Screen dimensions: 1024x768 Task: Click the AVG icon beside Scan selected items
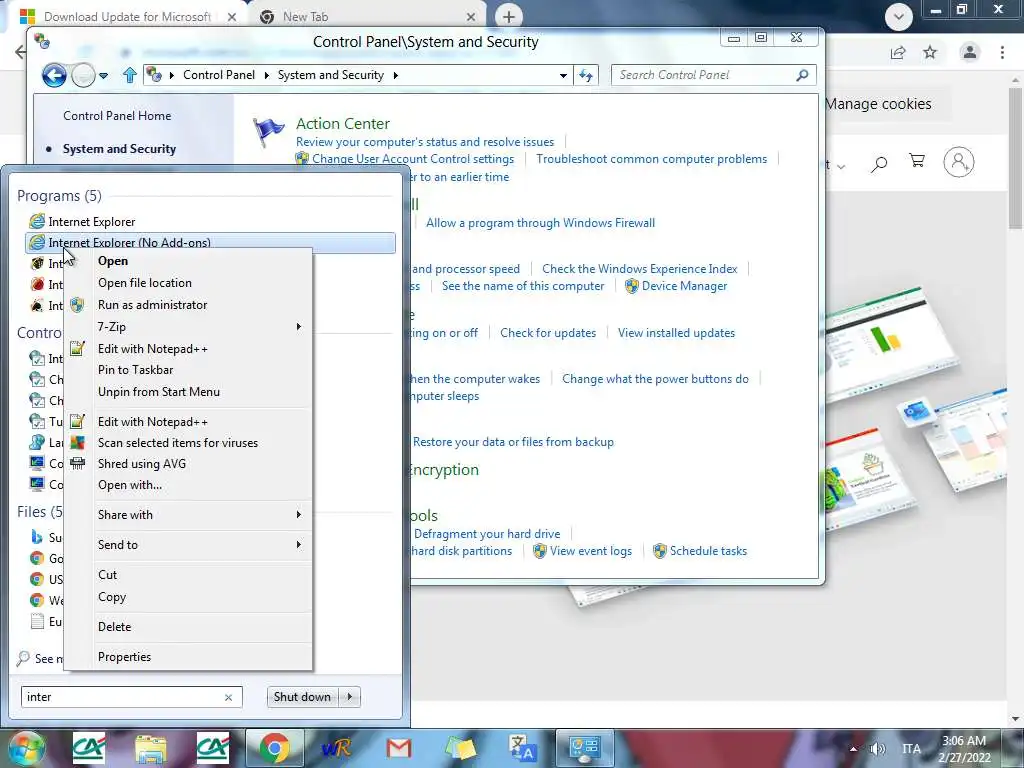[77, 443]
